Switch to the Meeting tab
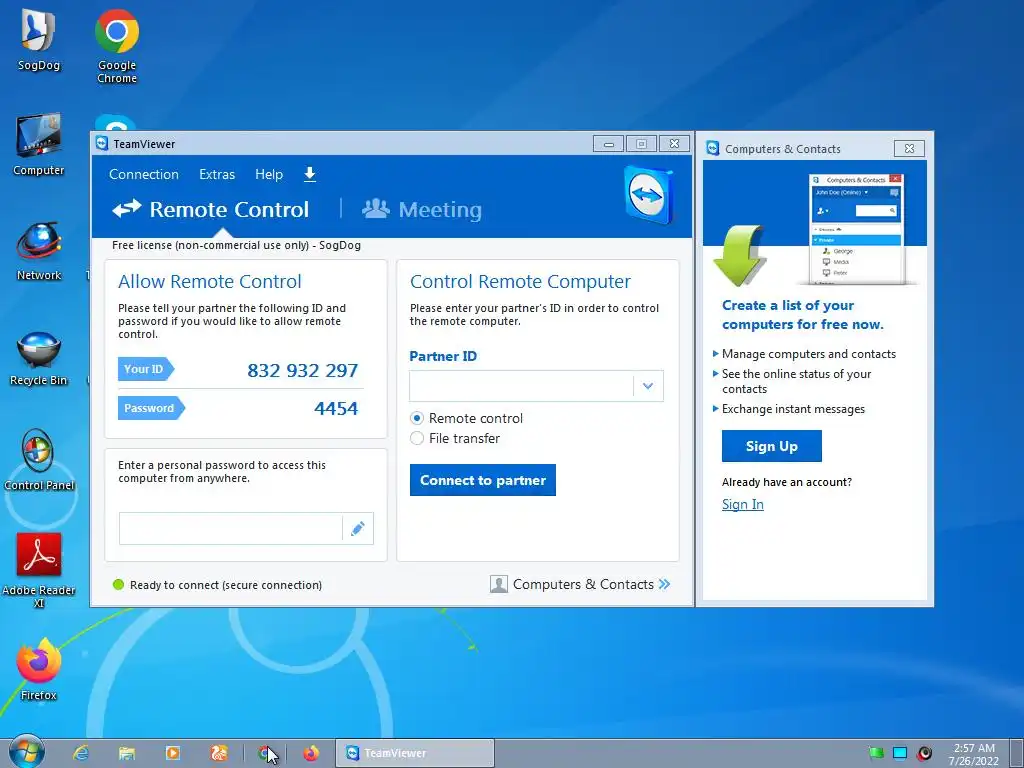1024x768 pixels. click(x=422, y=210)
